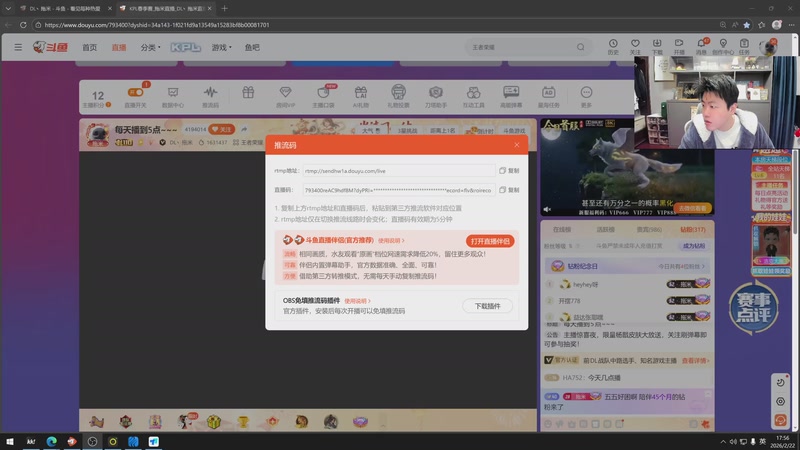The image size is (800, 450).
Task: Open 查看详情 link in 官方认证 row
Action: pos(695,360)
